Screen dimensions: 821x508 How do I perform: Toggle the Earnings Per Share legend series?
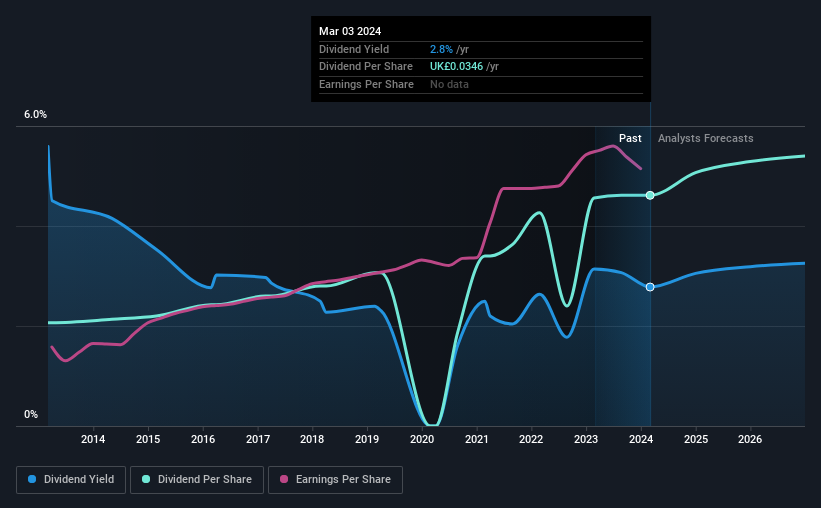click(x=335, y=480)
